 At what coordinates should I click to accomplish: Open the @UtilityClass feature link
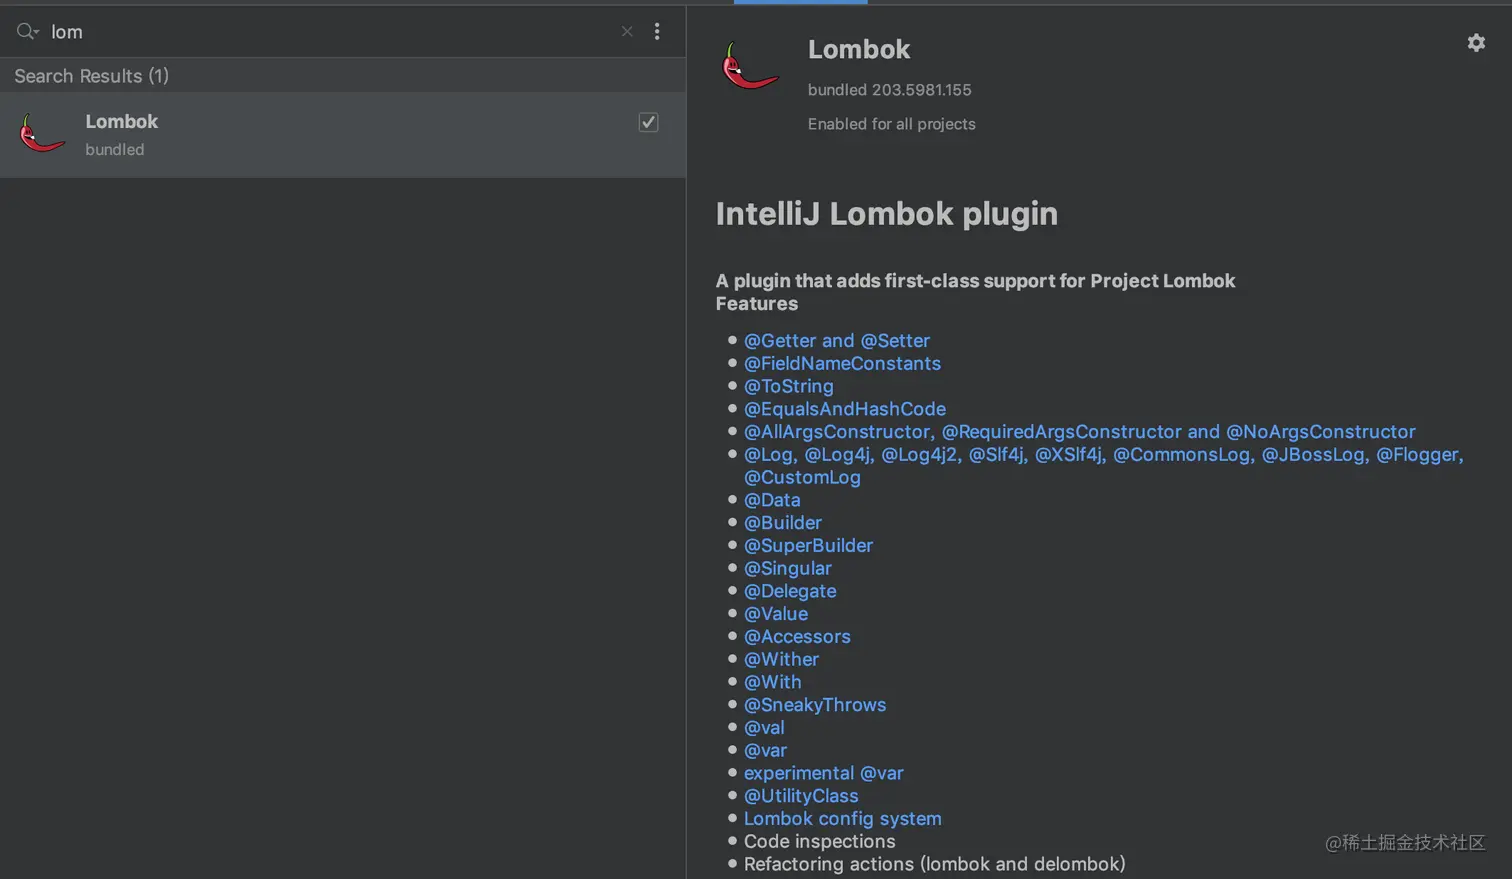pyautogui.click(x=801, y=795)
